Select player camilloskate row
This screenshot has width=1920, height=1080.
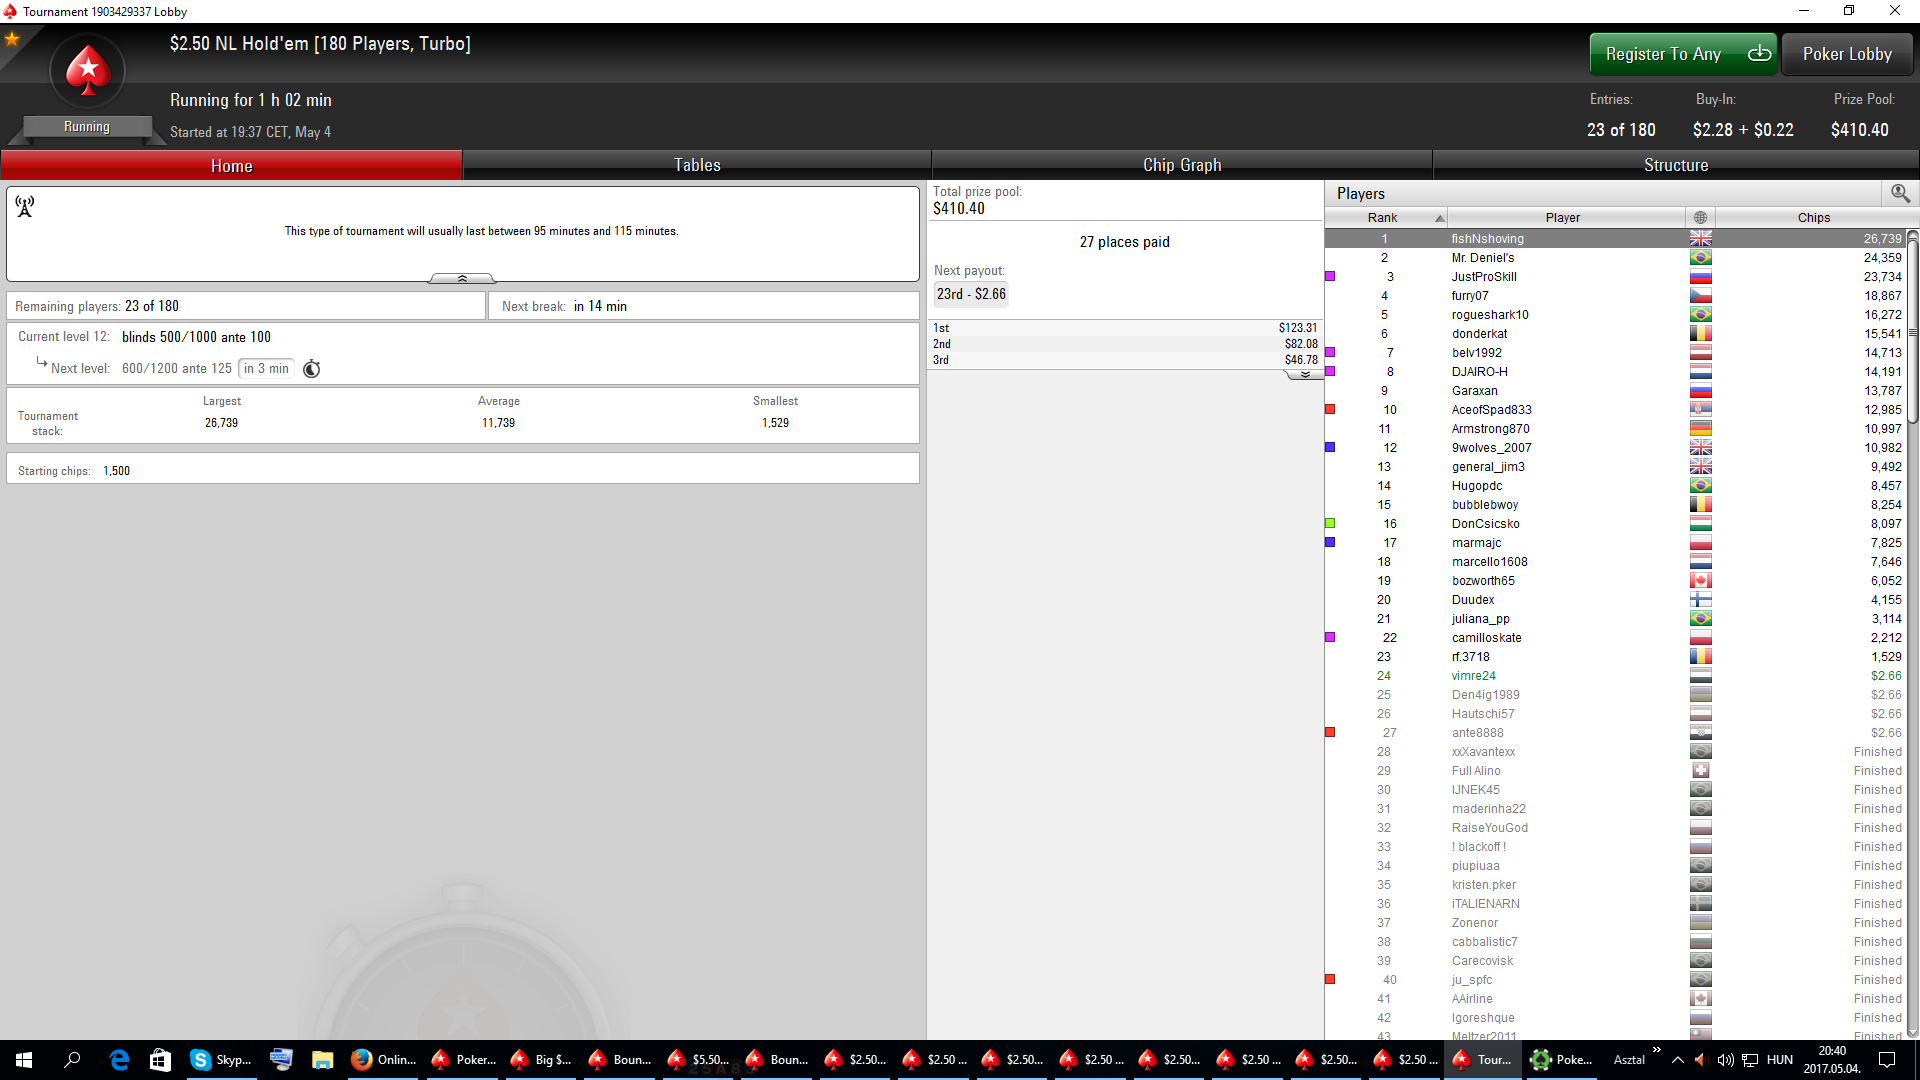1615,638
